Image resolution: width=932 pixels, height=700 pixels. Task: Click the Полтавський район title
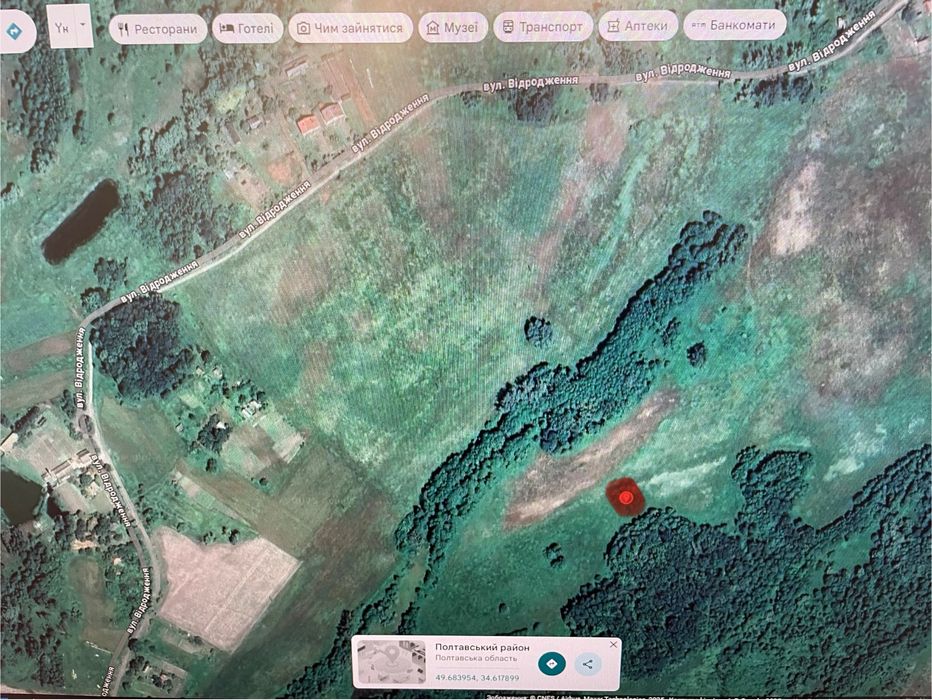[482, 647]
